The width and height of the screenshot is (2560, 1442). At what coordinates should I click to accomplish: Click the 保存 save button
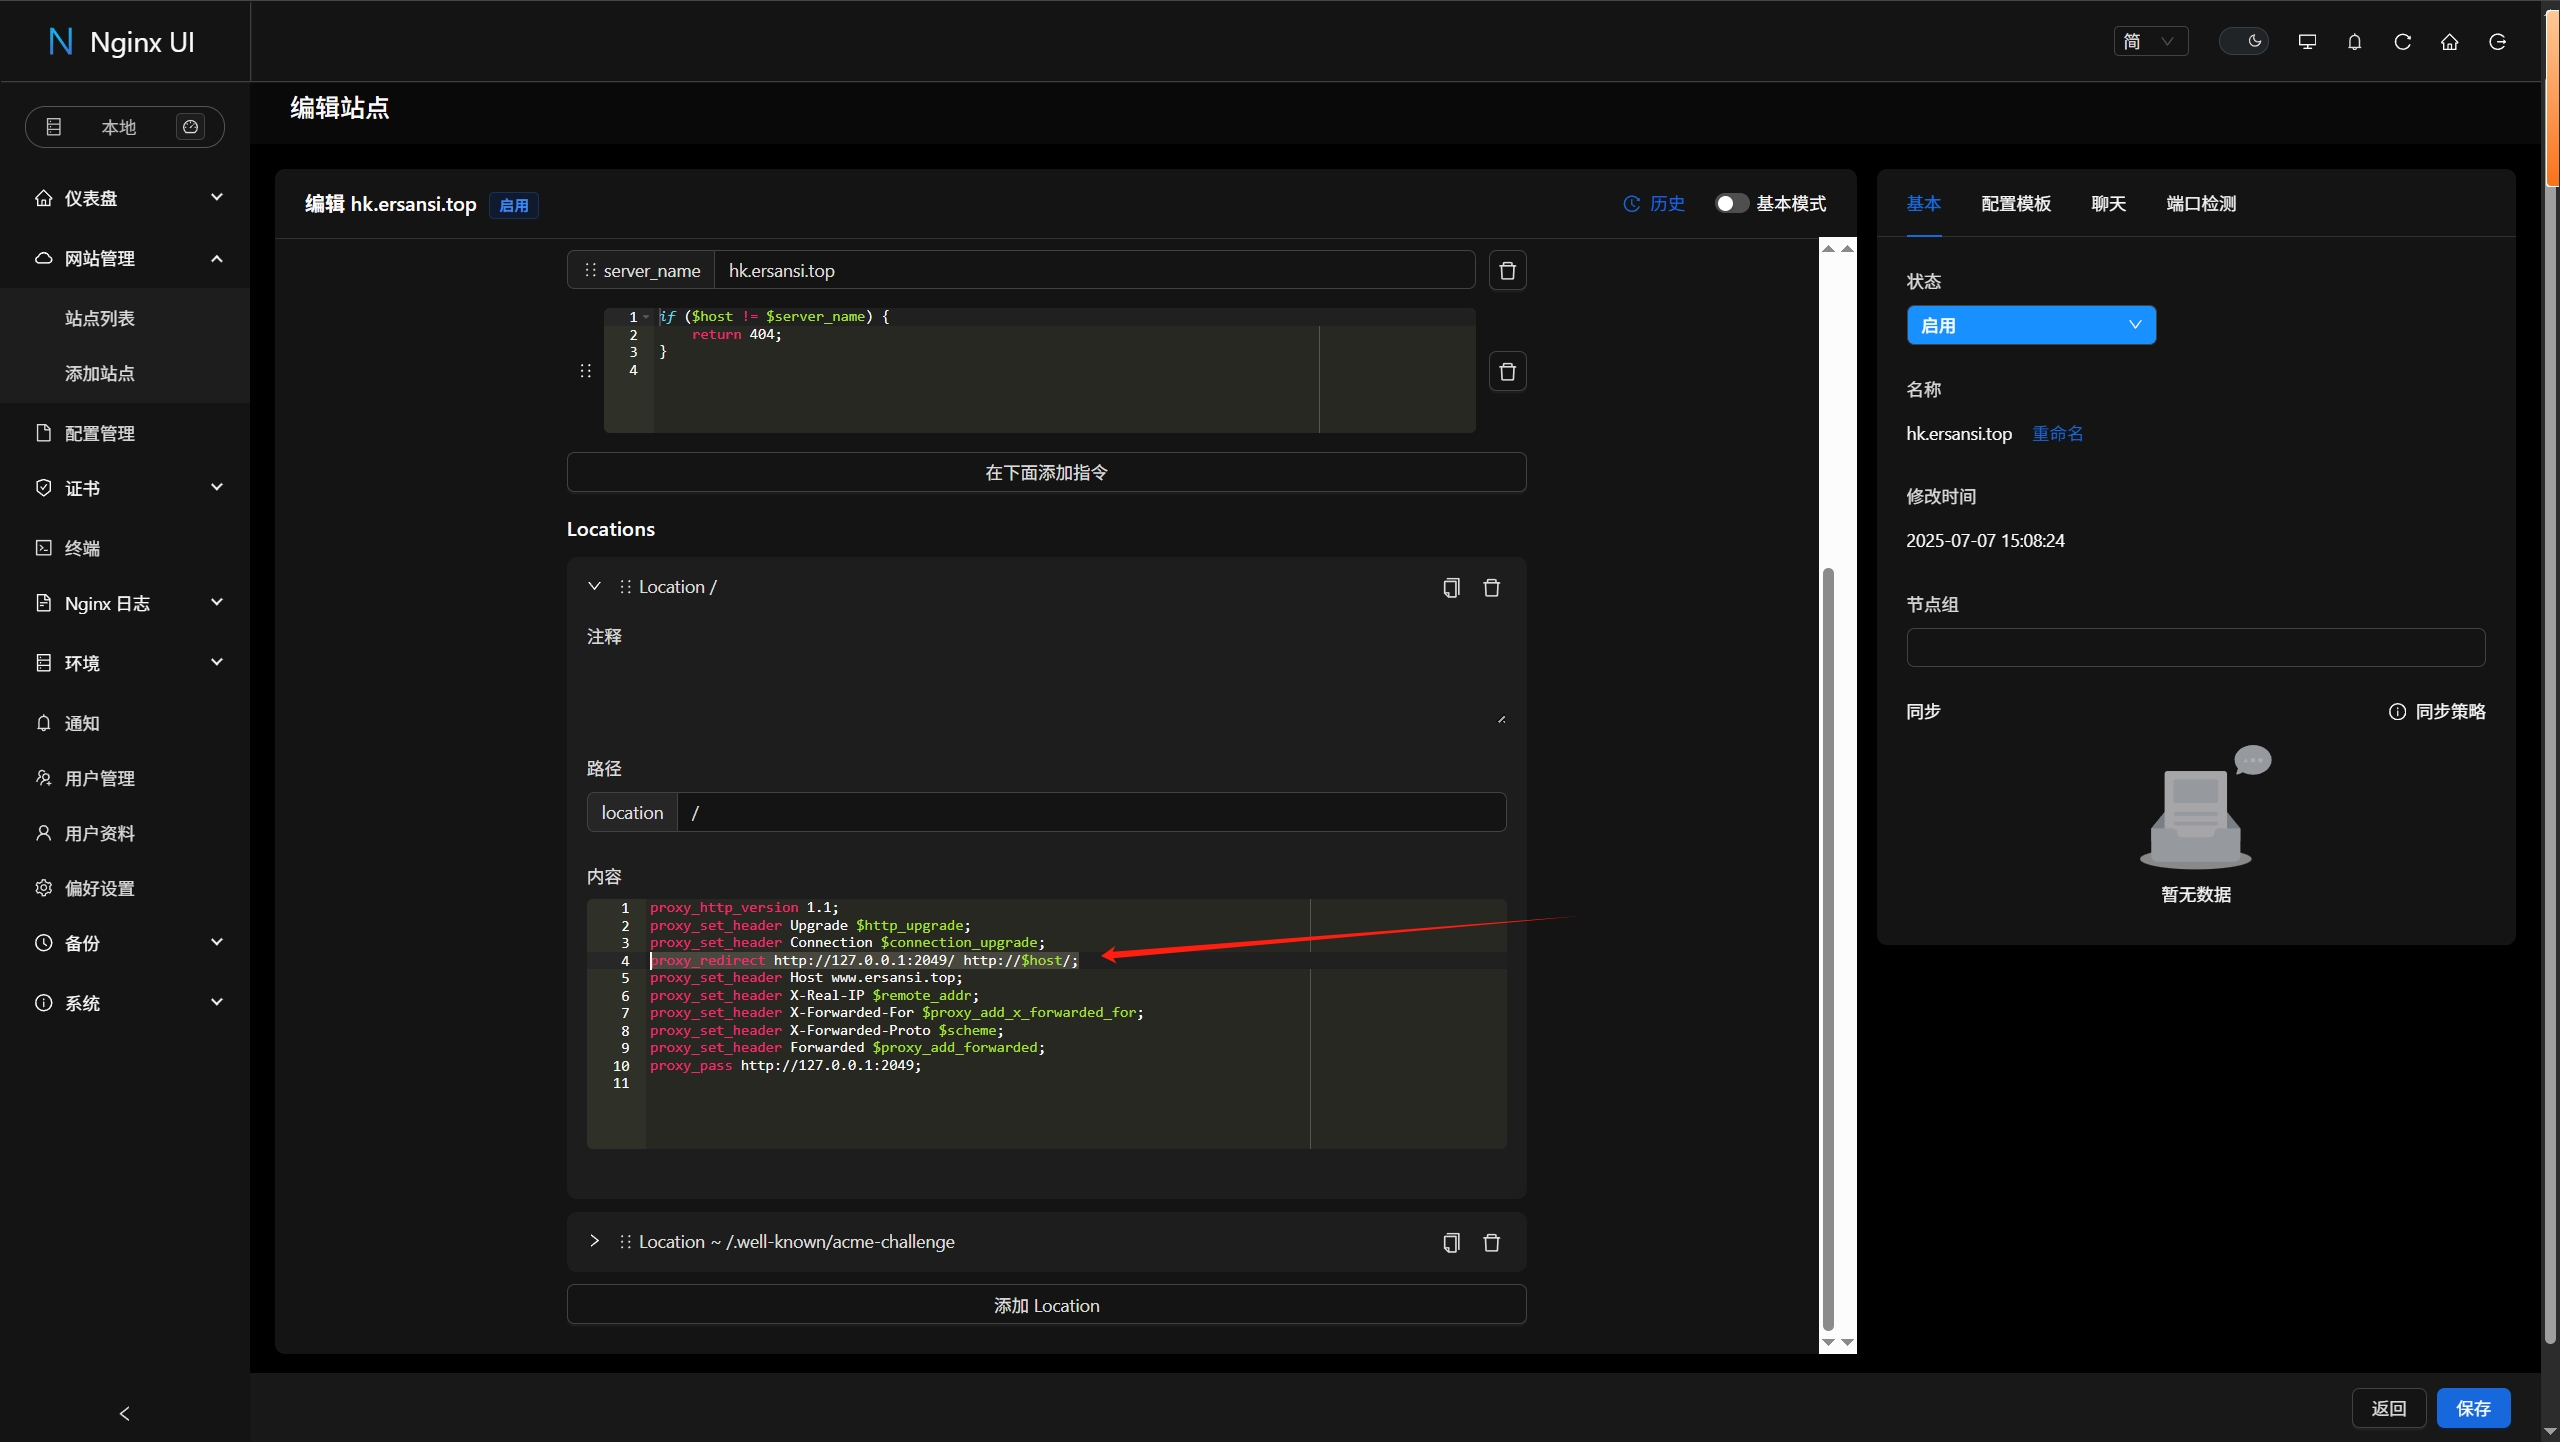pos(2473,1408)
